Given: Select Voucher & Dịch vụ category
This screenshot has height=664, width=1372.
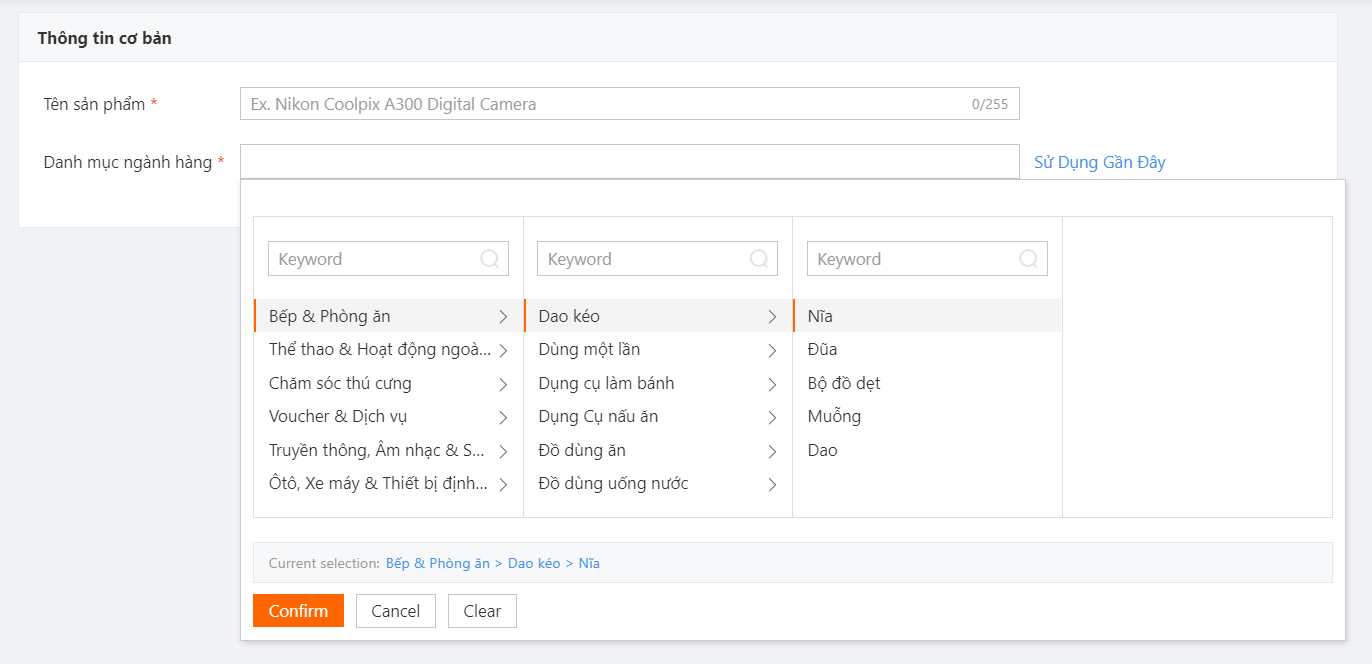Looking at the screenshot, I should (x=338, y=416).
